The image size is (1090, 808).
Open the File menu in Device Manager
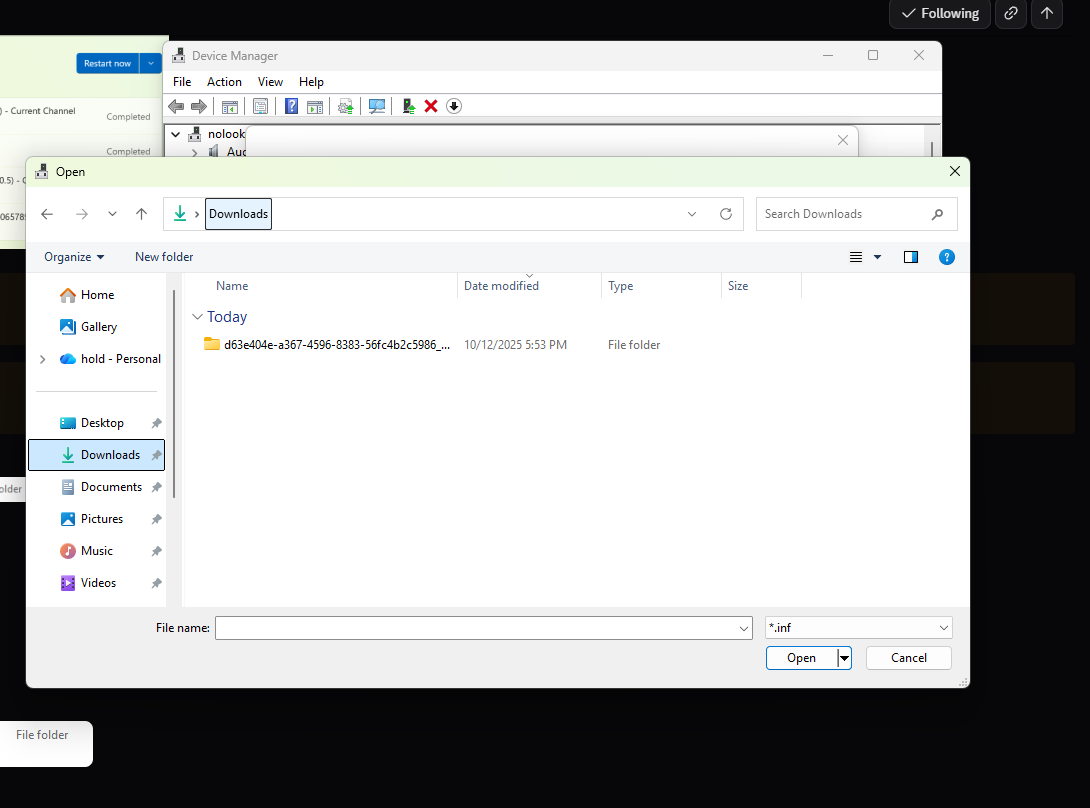coord(182,82)
